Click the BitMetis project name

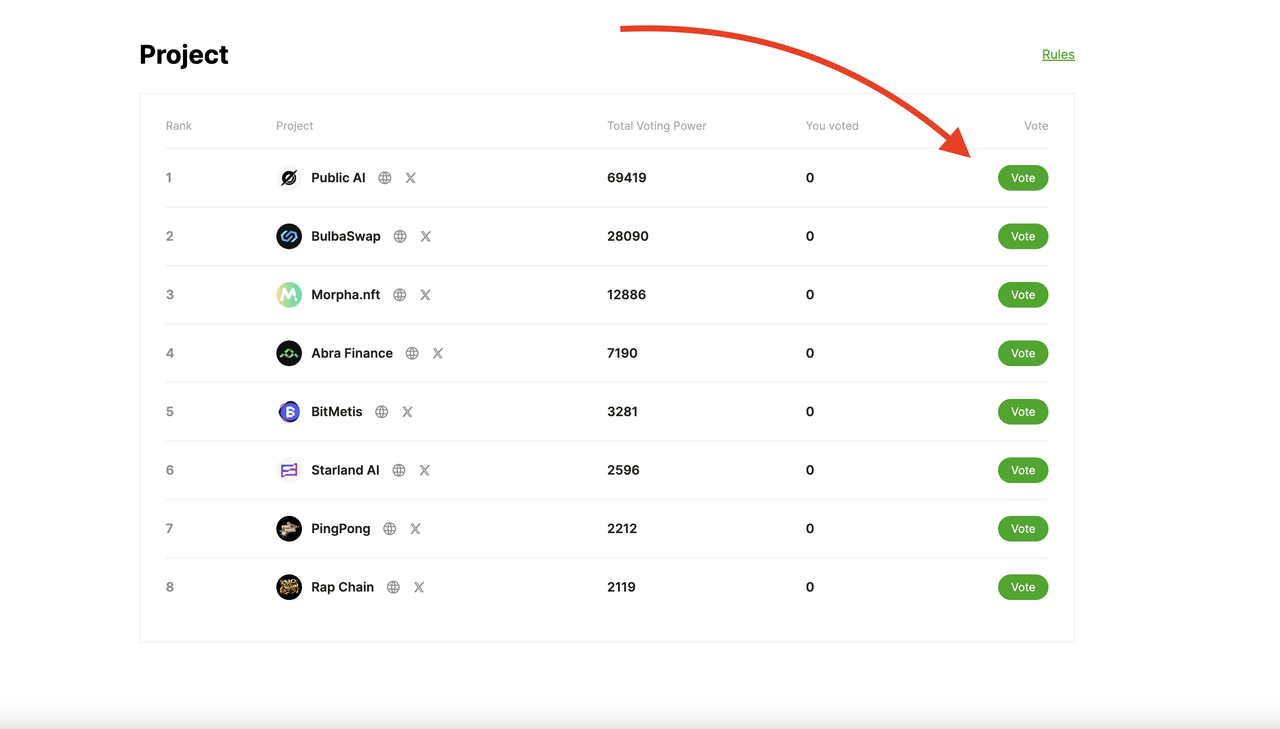point(337,412)
